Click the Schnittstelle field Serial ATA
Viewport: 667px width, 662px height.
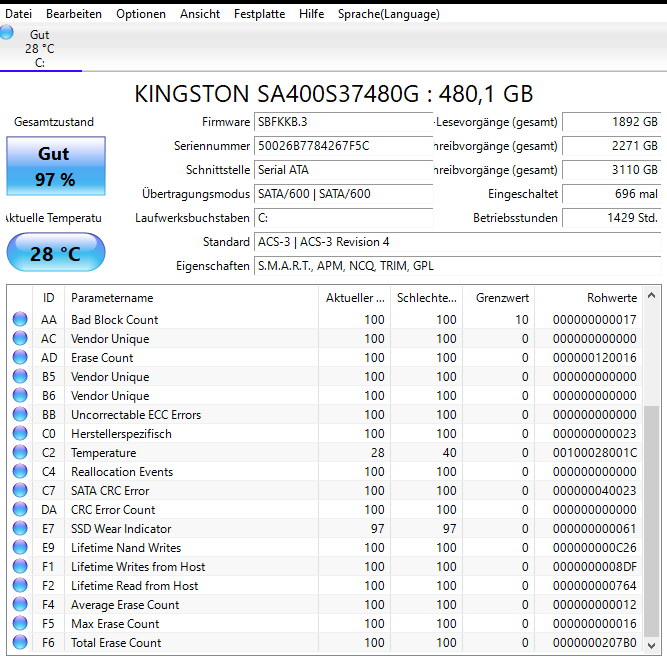coord(343,170)
